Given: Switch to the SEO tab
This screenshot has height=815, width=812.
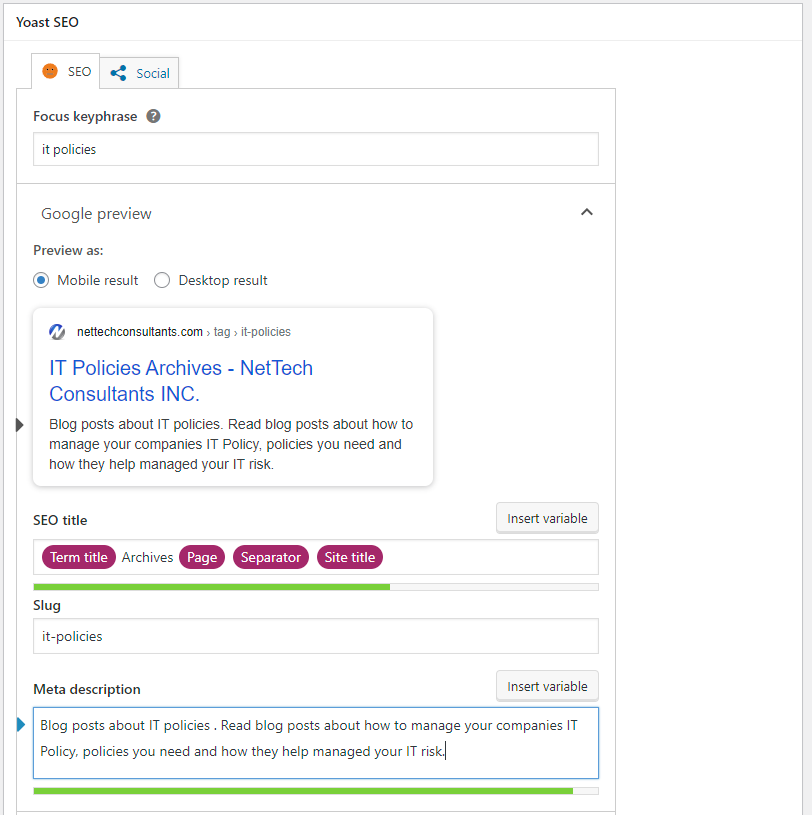Looking at the screenshot, I should click(x=79, y=71).
